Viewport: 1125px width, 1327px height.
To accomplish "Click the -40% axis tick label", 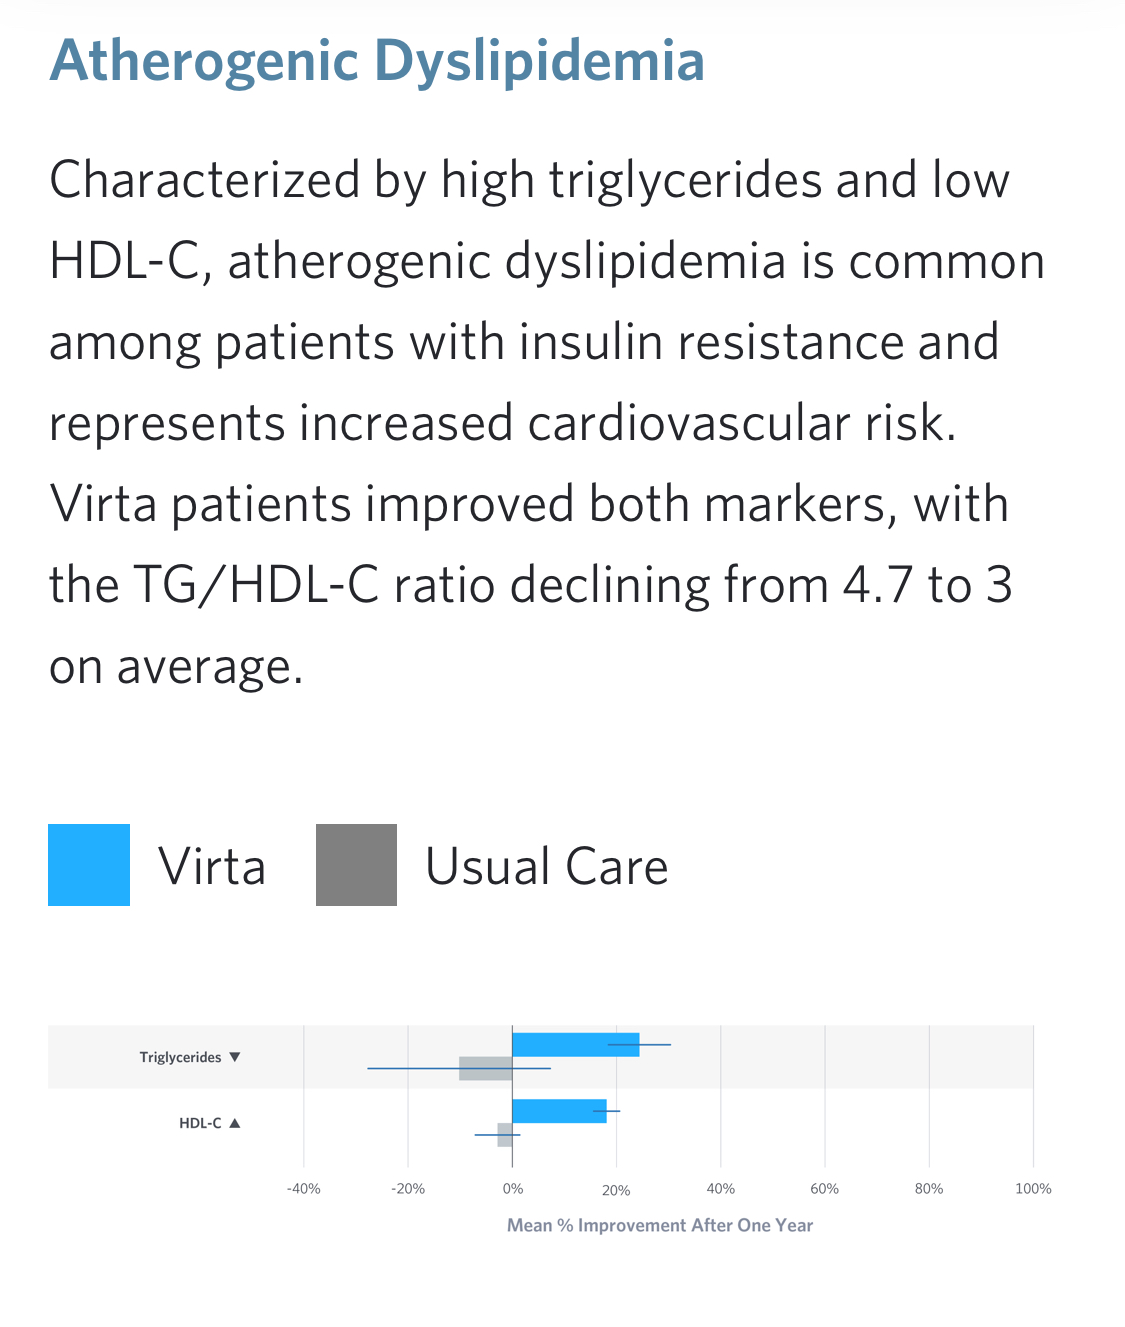I will pos(304,1189).
